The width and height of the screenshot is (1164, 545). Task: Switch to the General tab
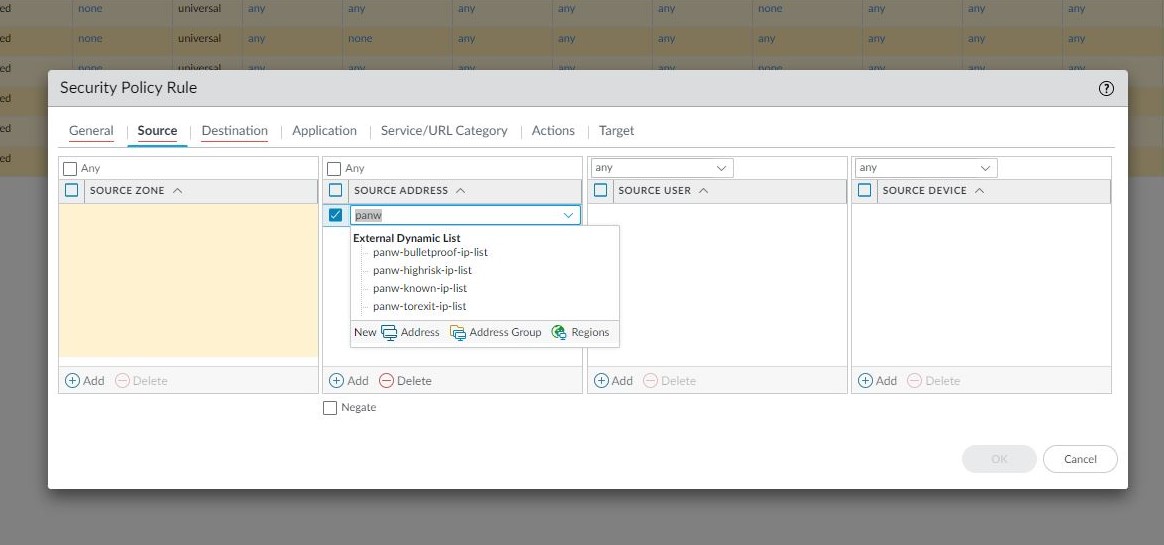click(91, 131)
